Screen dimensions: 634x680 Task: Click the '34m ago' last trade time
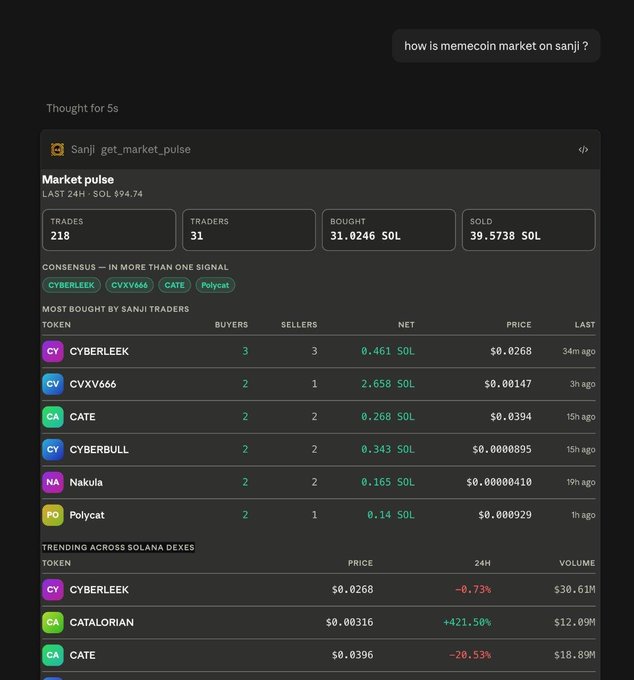pyautogui.click(x=579, y=351)
